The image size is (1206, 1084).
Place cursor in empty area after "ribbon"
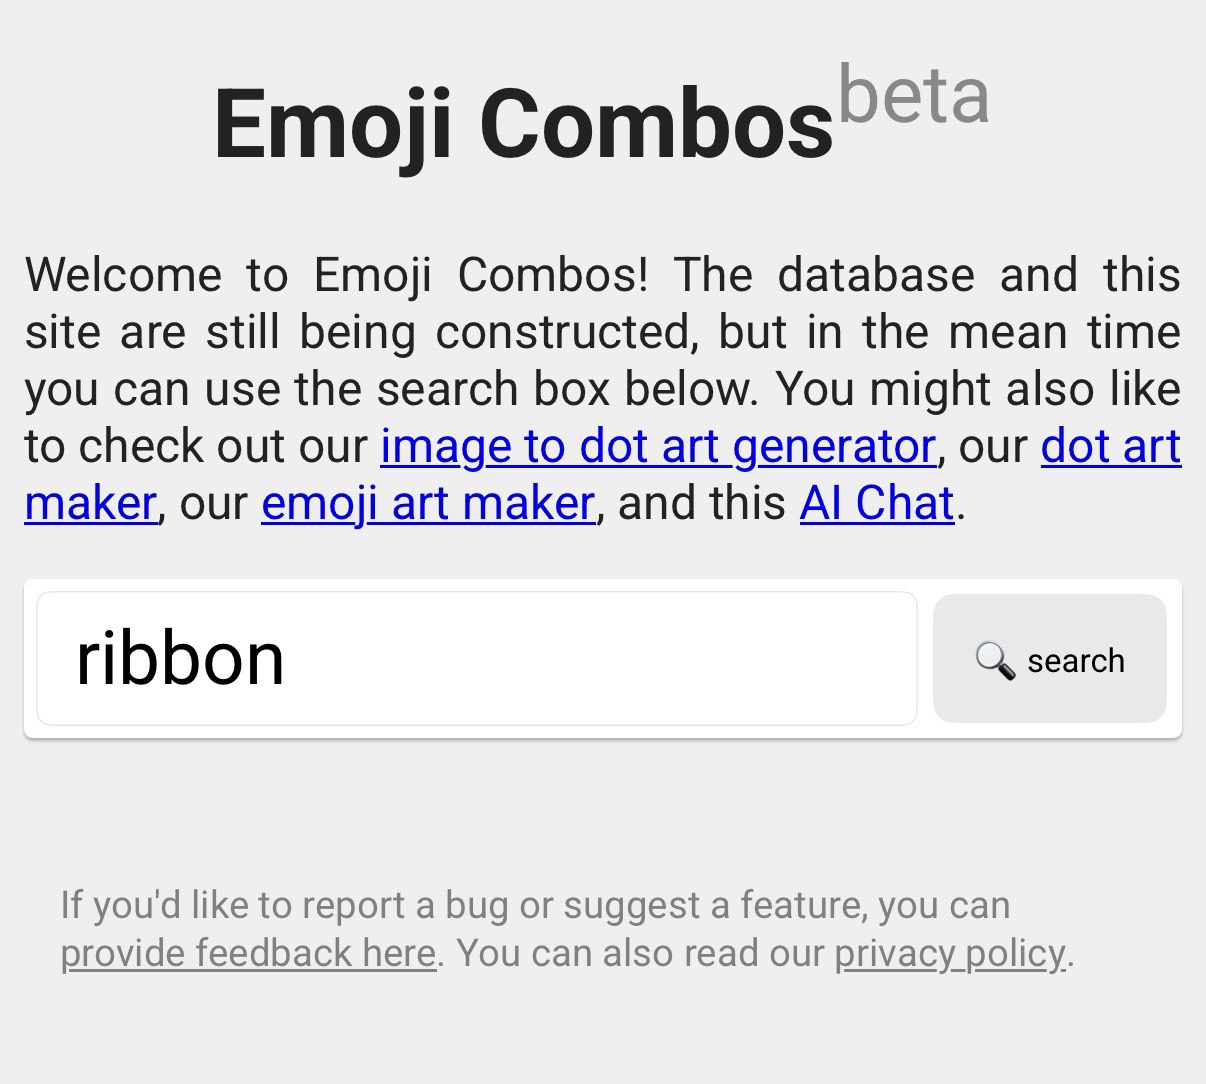coord(600,659)
